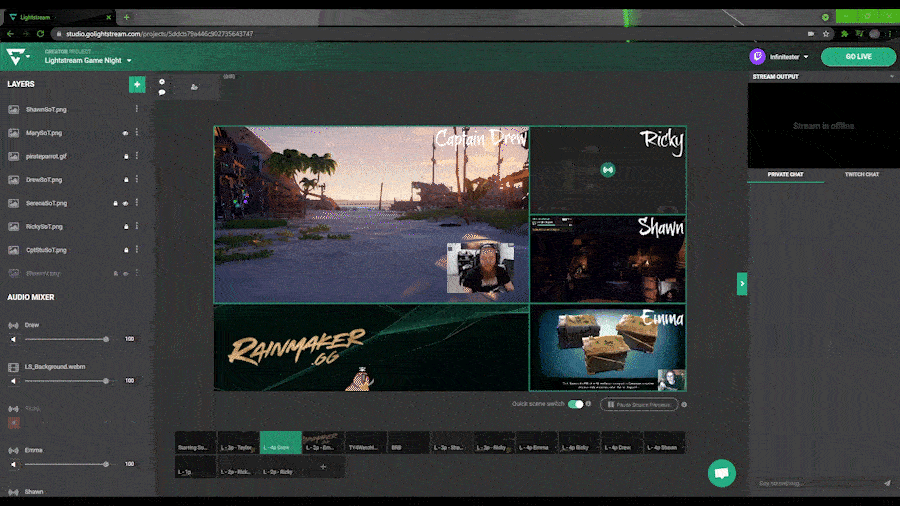Click the image icon of ShawnSoT.png layer
This screenshot has width=900, height=506.
14,110
